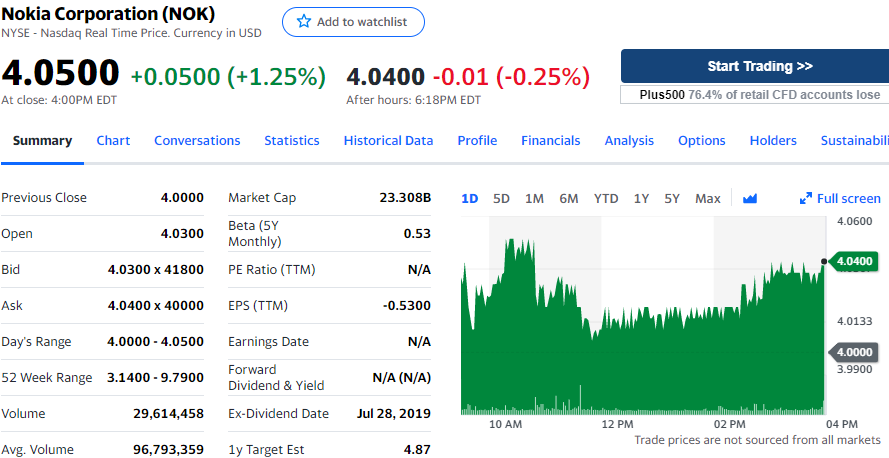This screenshot has height=458, width=889.
Task: Click the star icon in Add to watchlist
Action: (304, 22)
